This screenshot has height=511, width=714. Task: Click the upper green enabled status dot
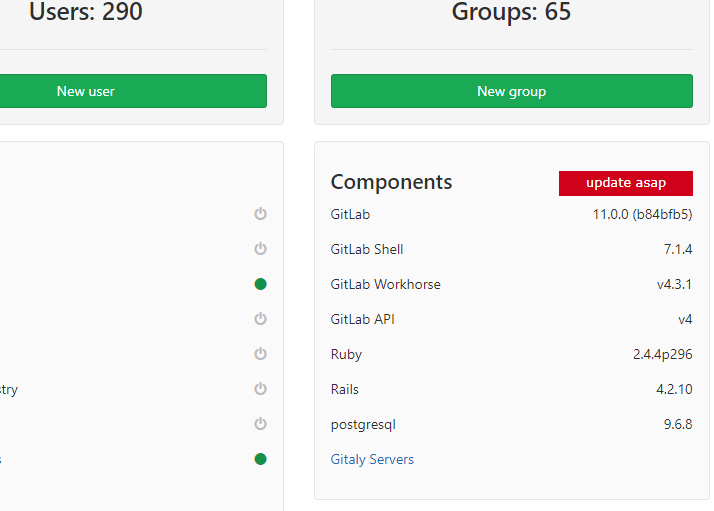260,284
